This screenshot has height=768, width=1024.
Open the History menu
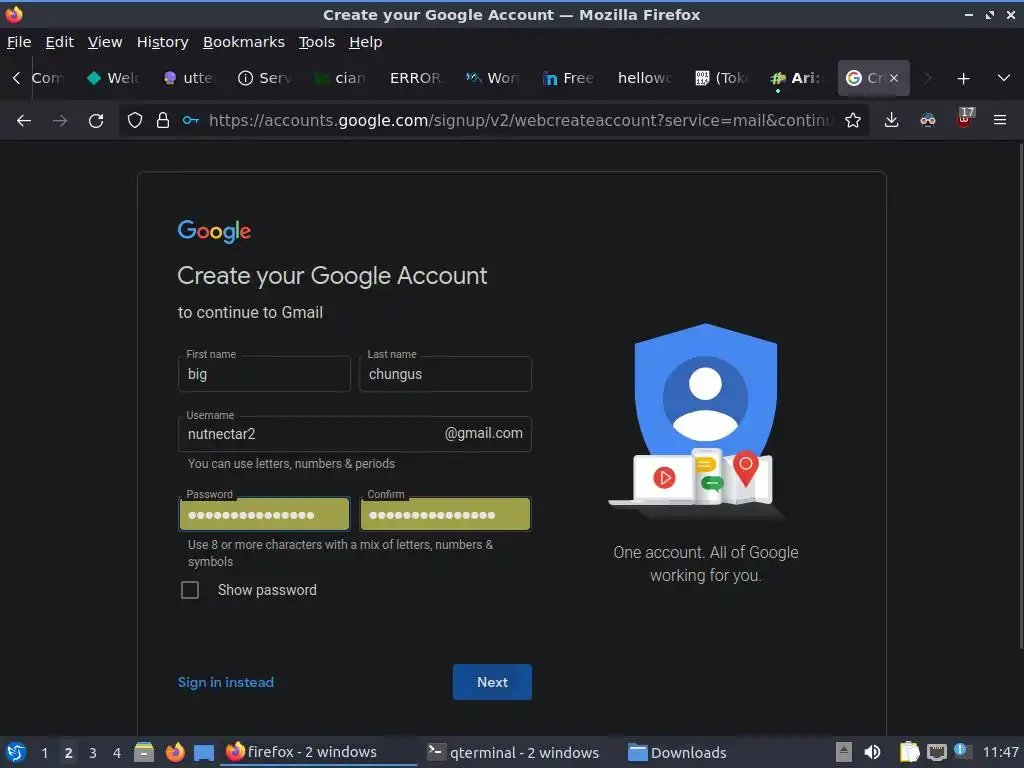click(163, 42)
